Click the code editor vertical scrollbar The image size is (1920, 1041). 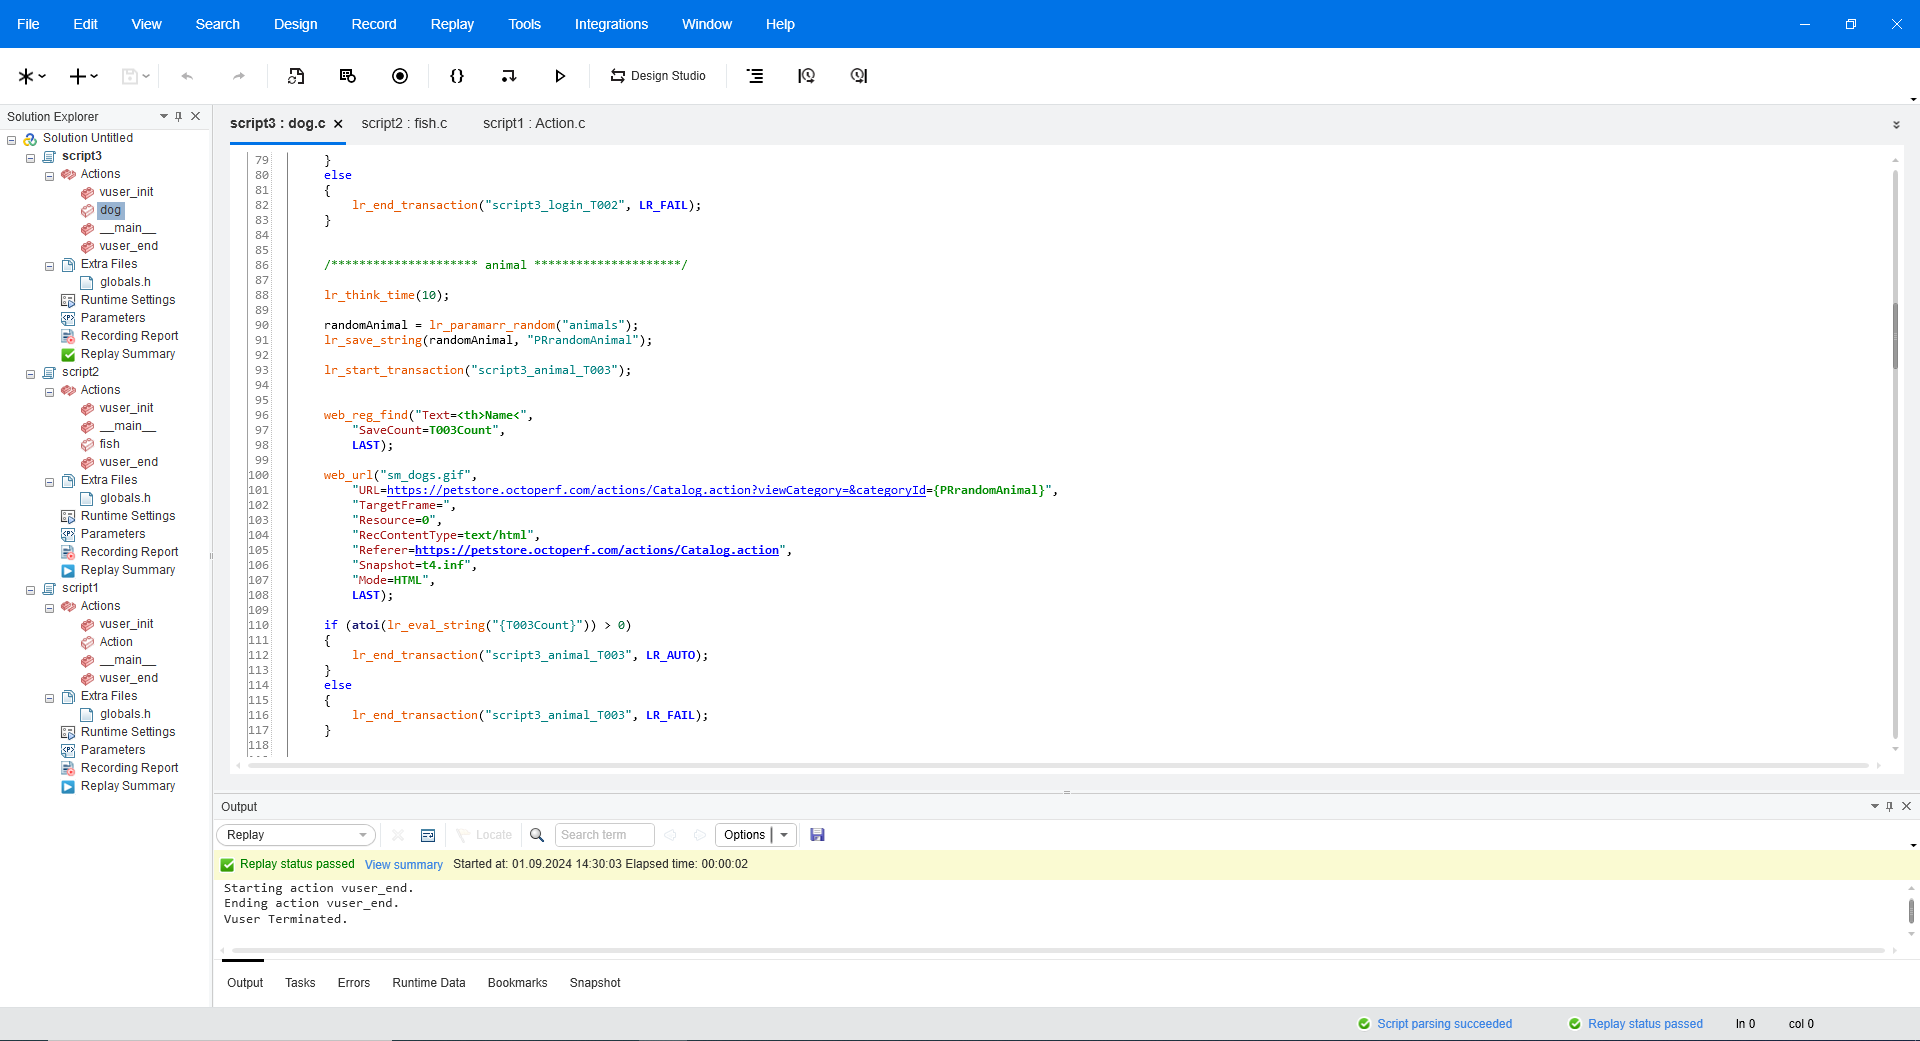pyautogui.click(x=1894, y=336)
